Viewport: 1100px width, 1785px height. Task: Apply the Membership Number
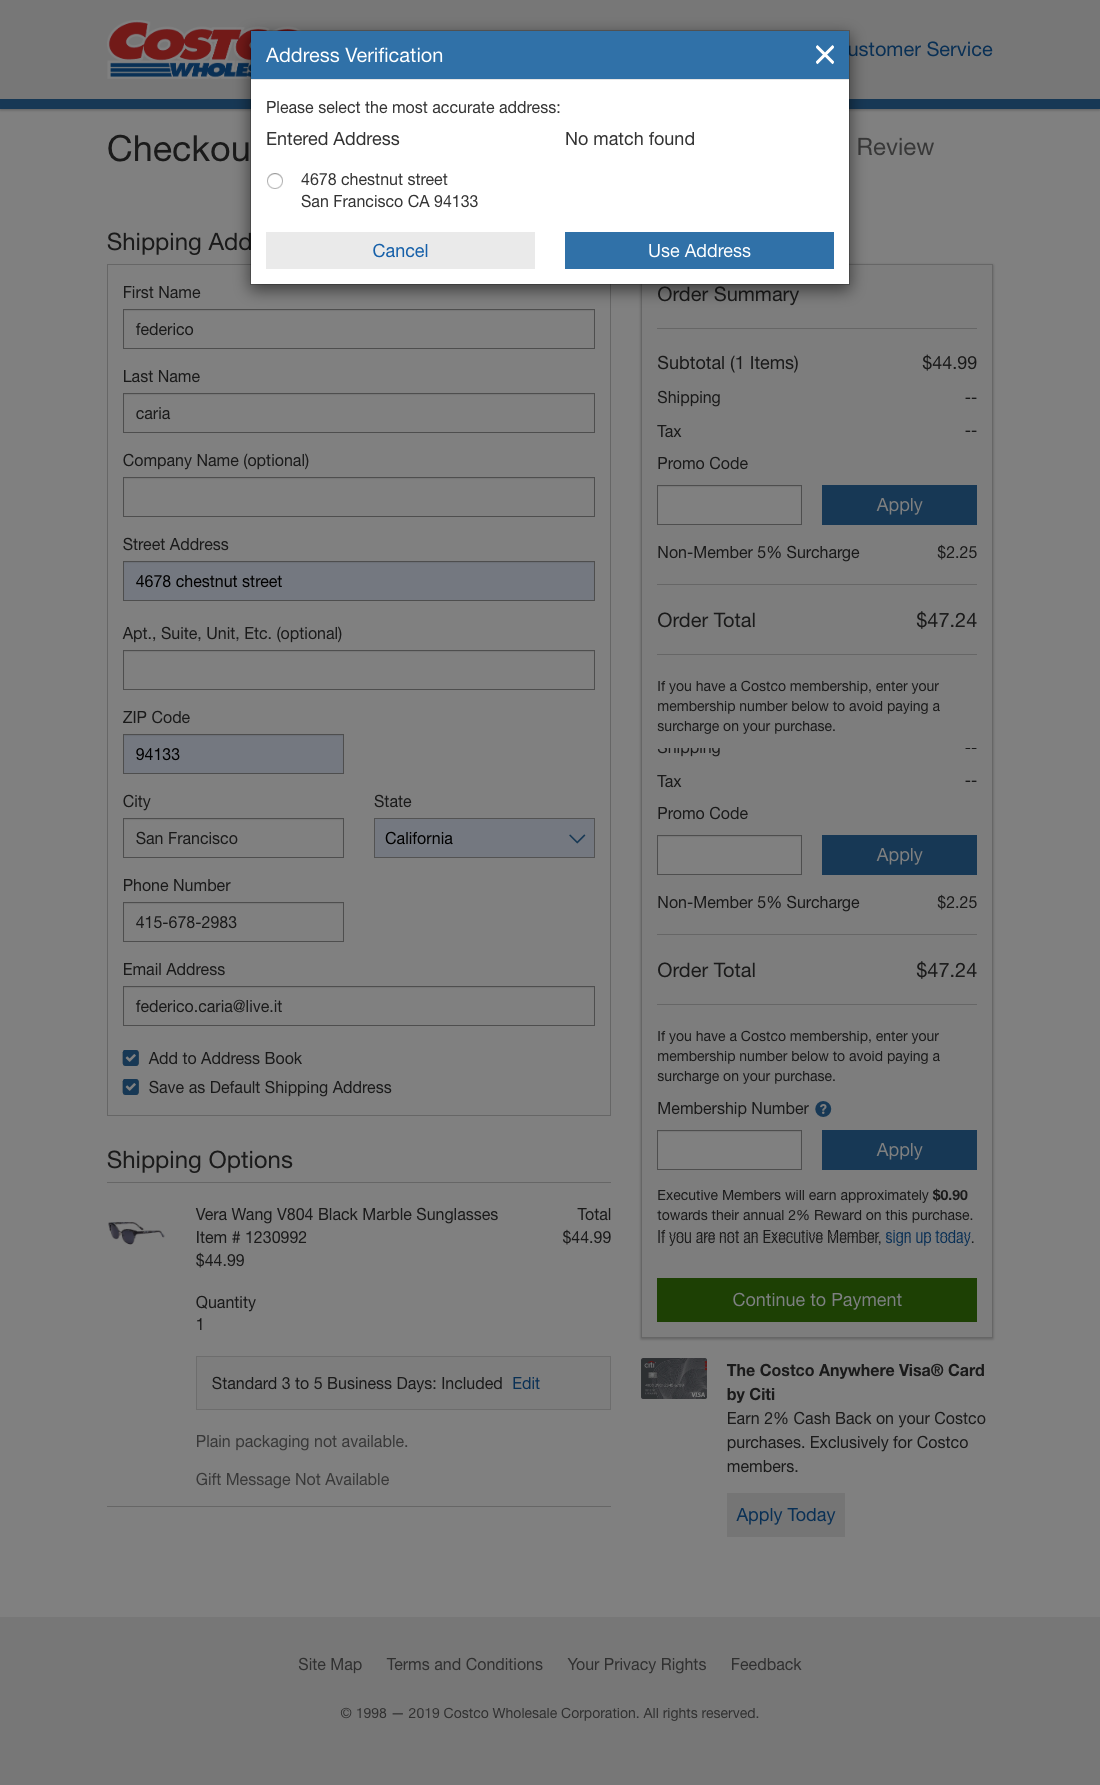[898, 1149]
